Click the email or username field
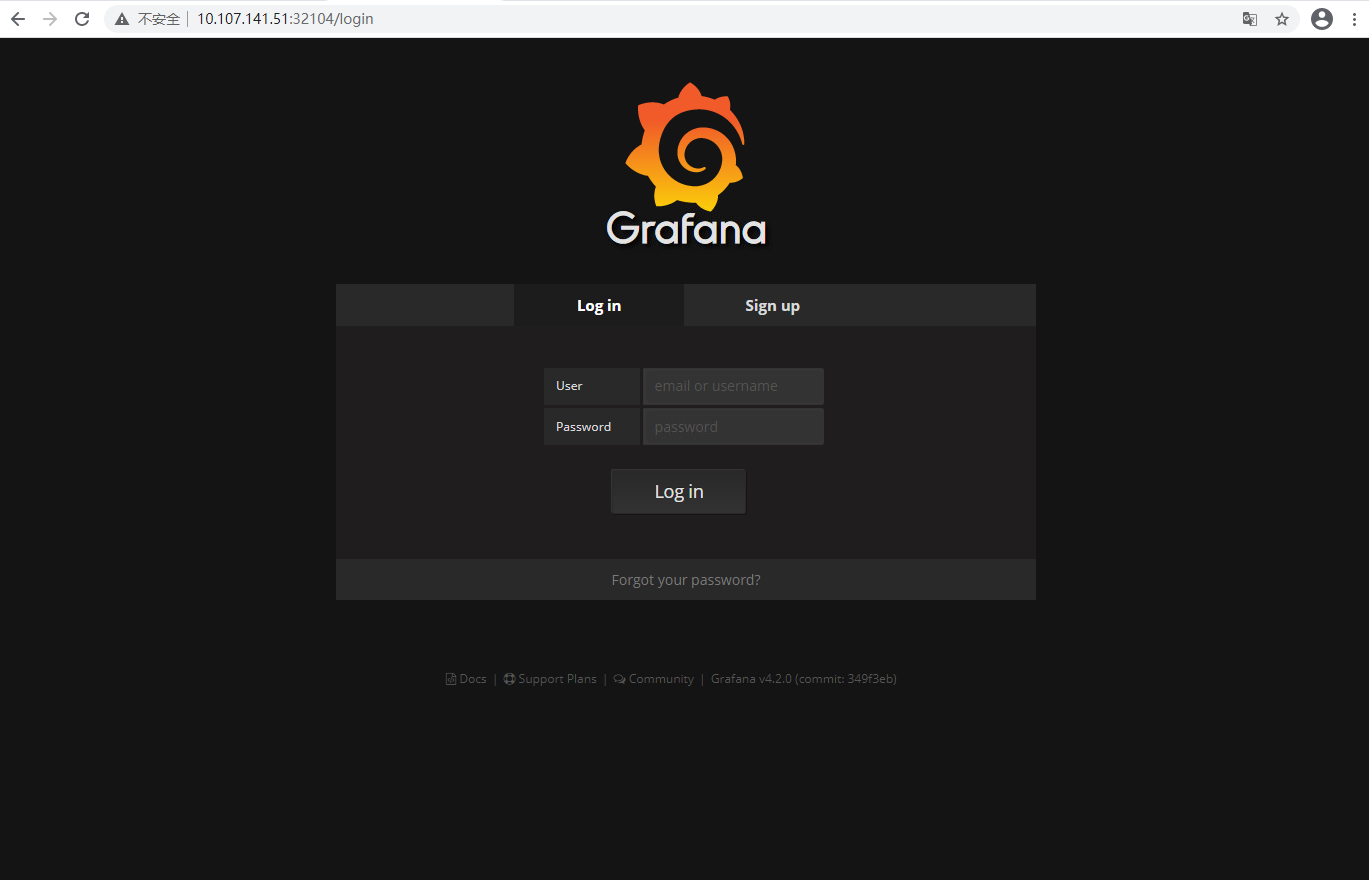The height and width of the screenshot is (880, 1369). 733,386
